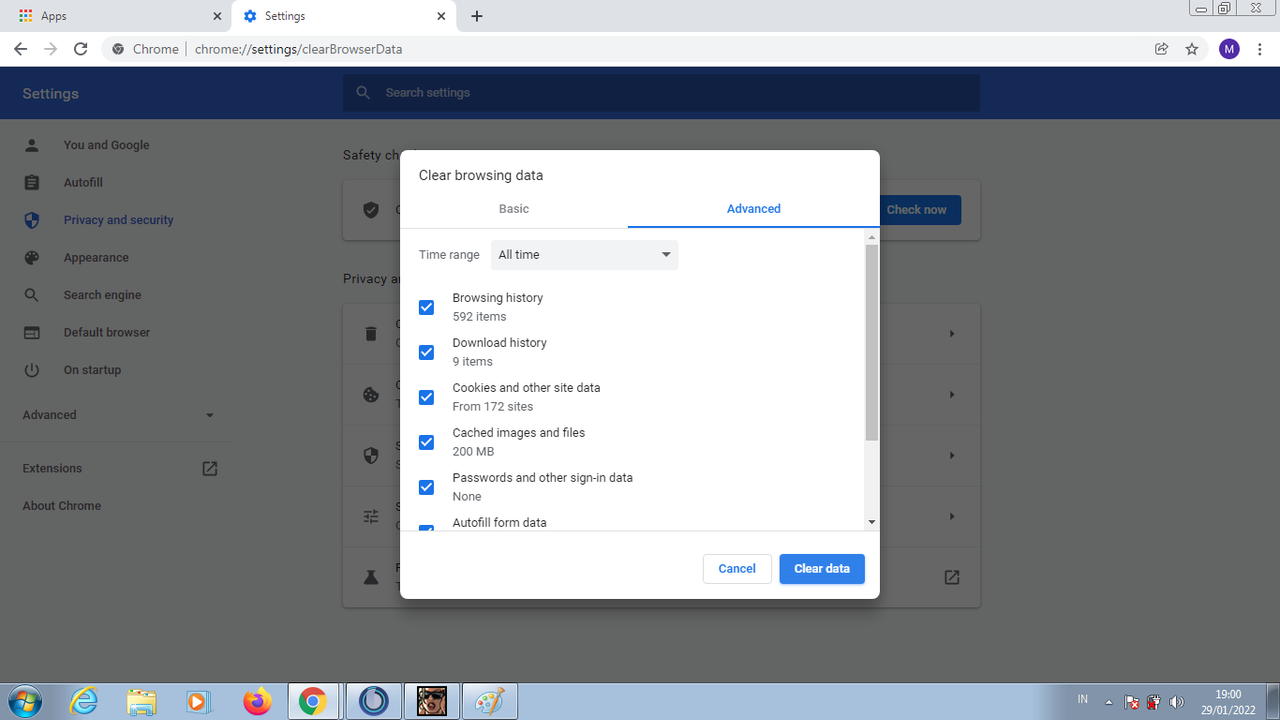This screenshot has width=1280, height=720.
Task: Click the Settings search magnifier icon
Action: (363, 93)
